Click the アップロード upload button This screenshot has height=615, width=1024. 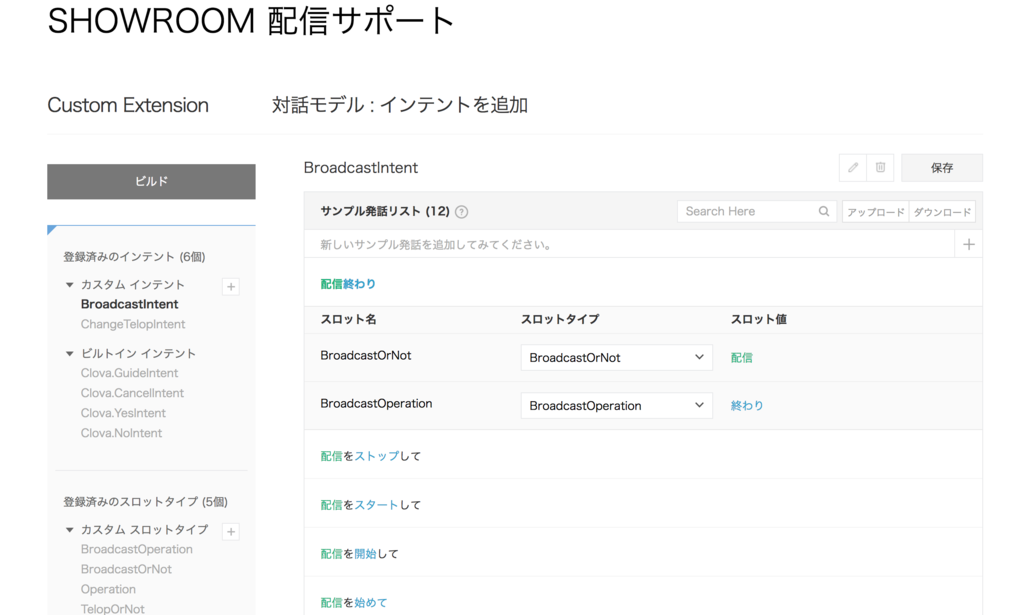(x=876, y=211)
